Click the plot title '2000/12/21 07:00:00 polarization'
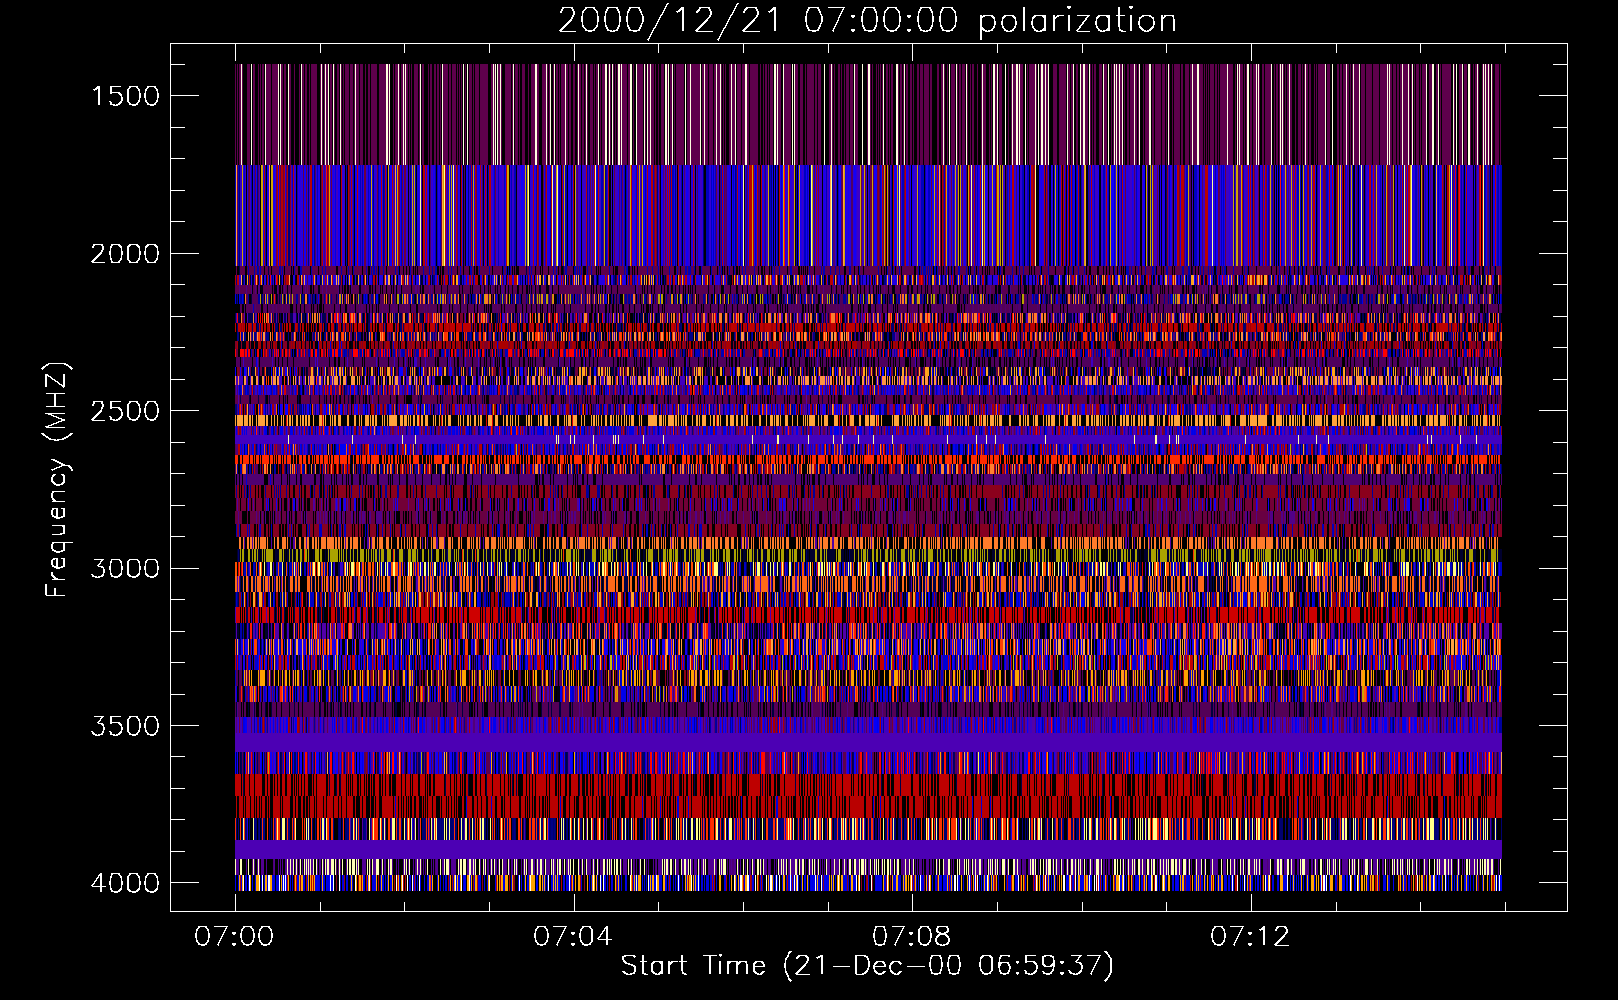Viewport: 1618px width, 1000px height. pos(867,20)
